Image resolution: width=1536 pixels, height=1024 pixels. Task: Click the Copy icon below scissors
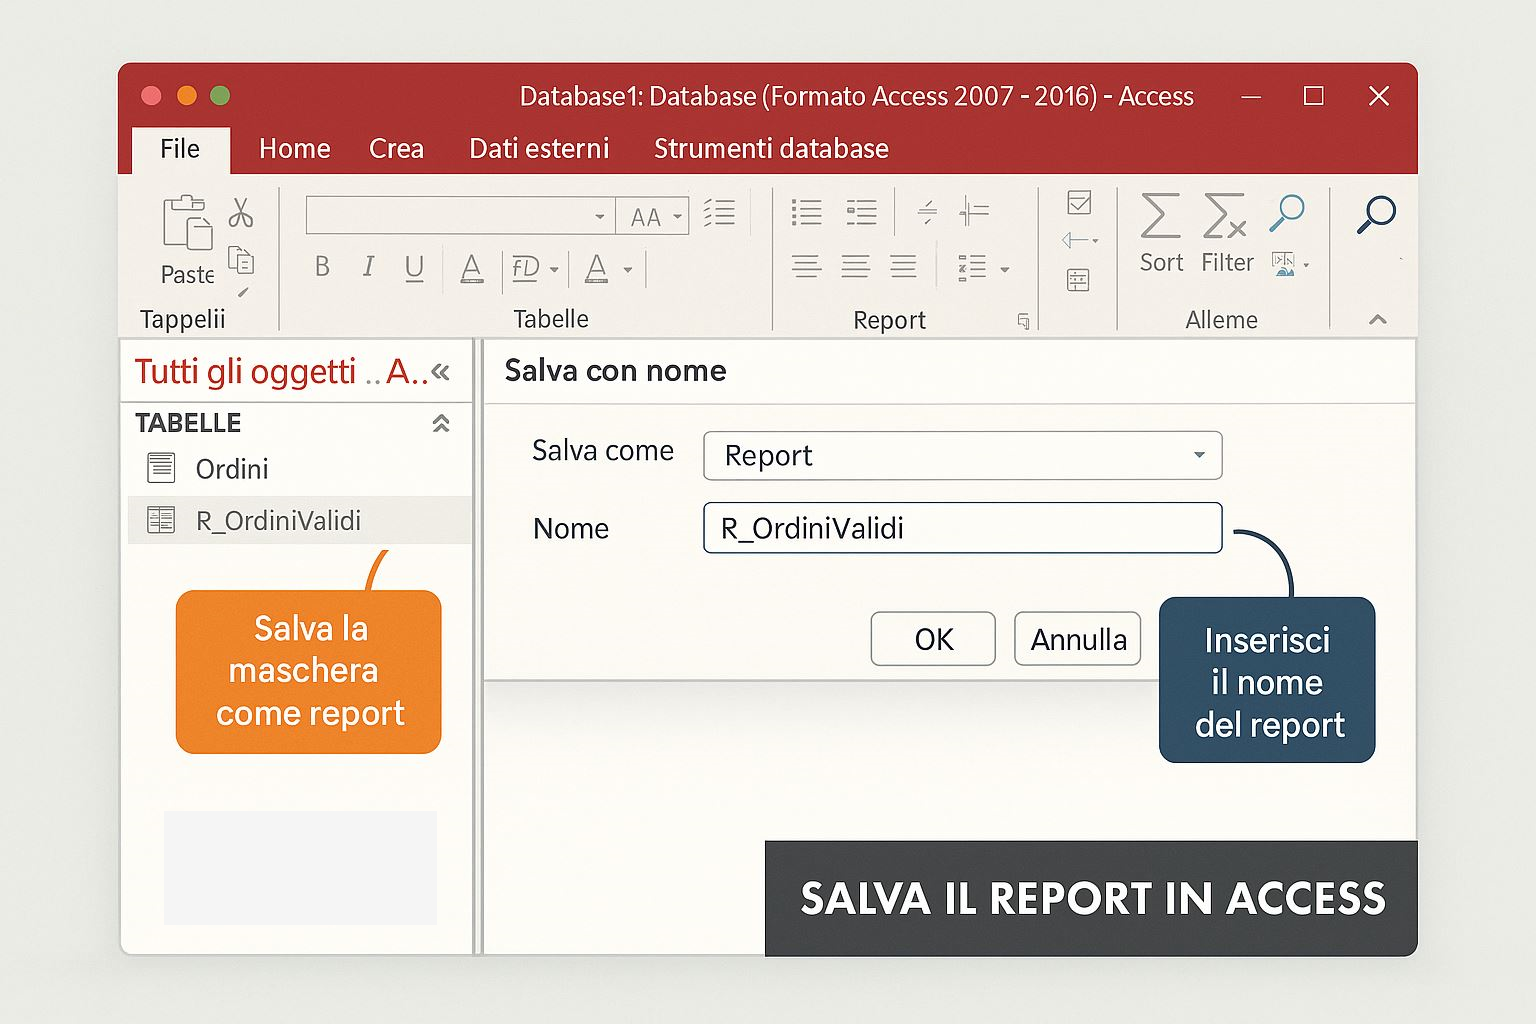coord(241,260)
